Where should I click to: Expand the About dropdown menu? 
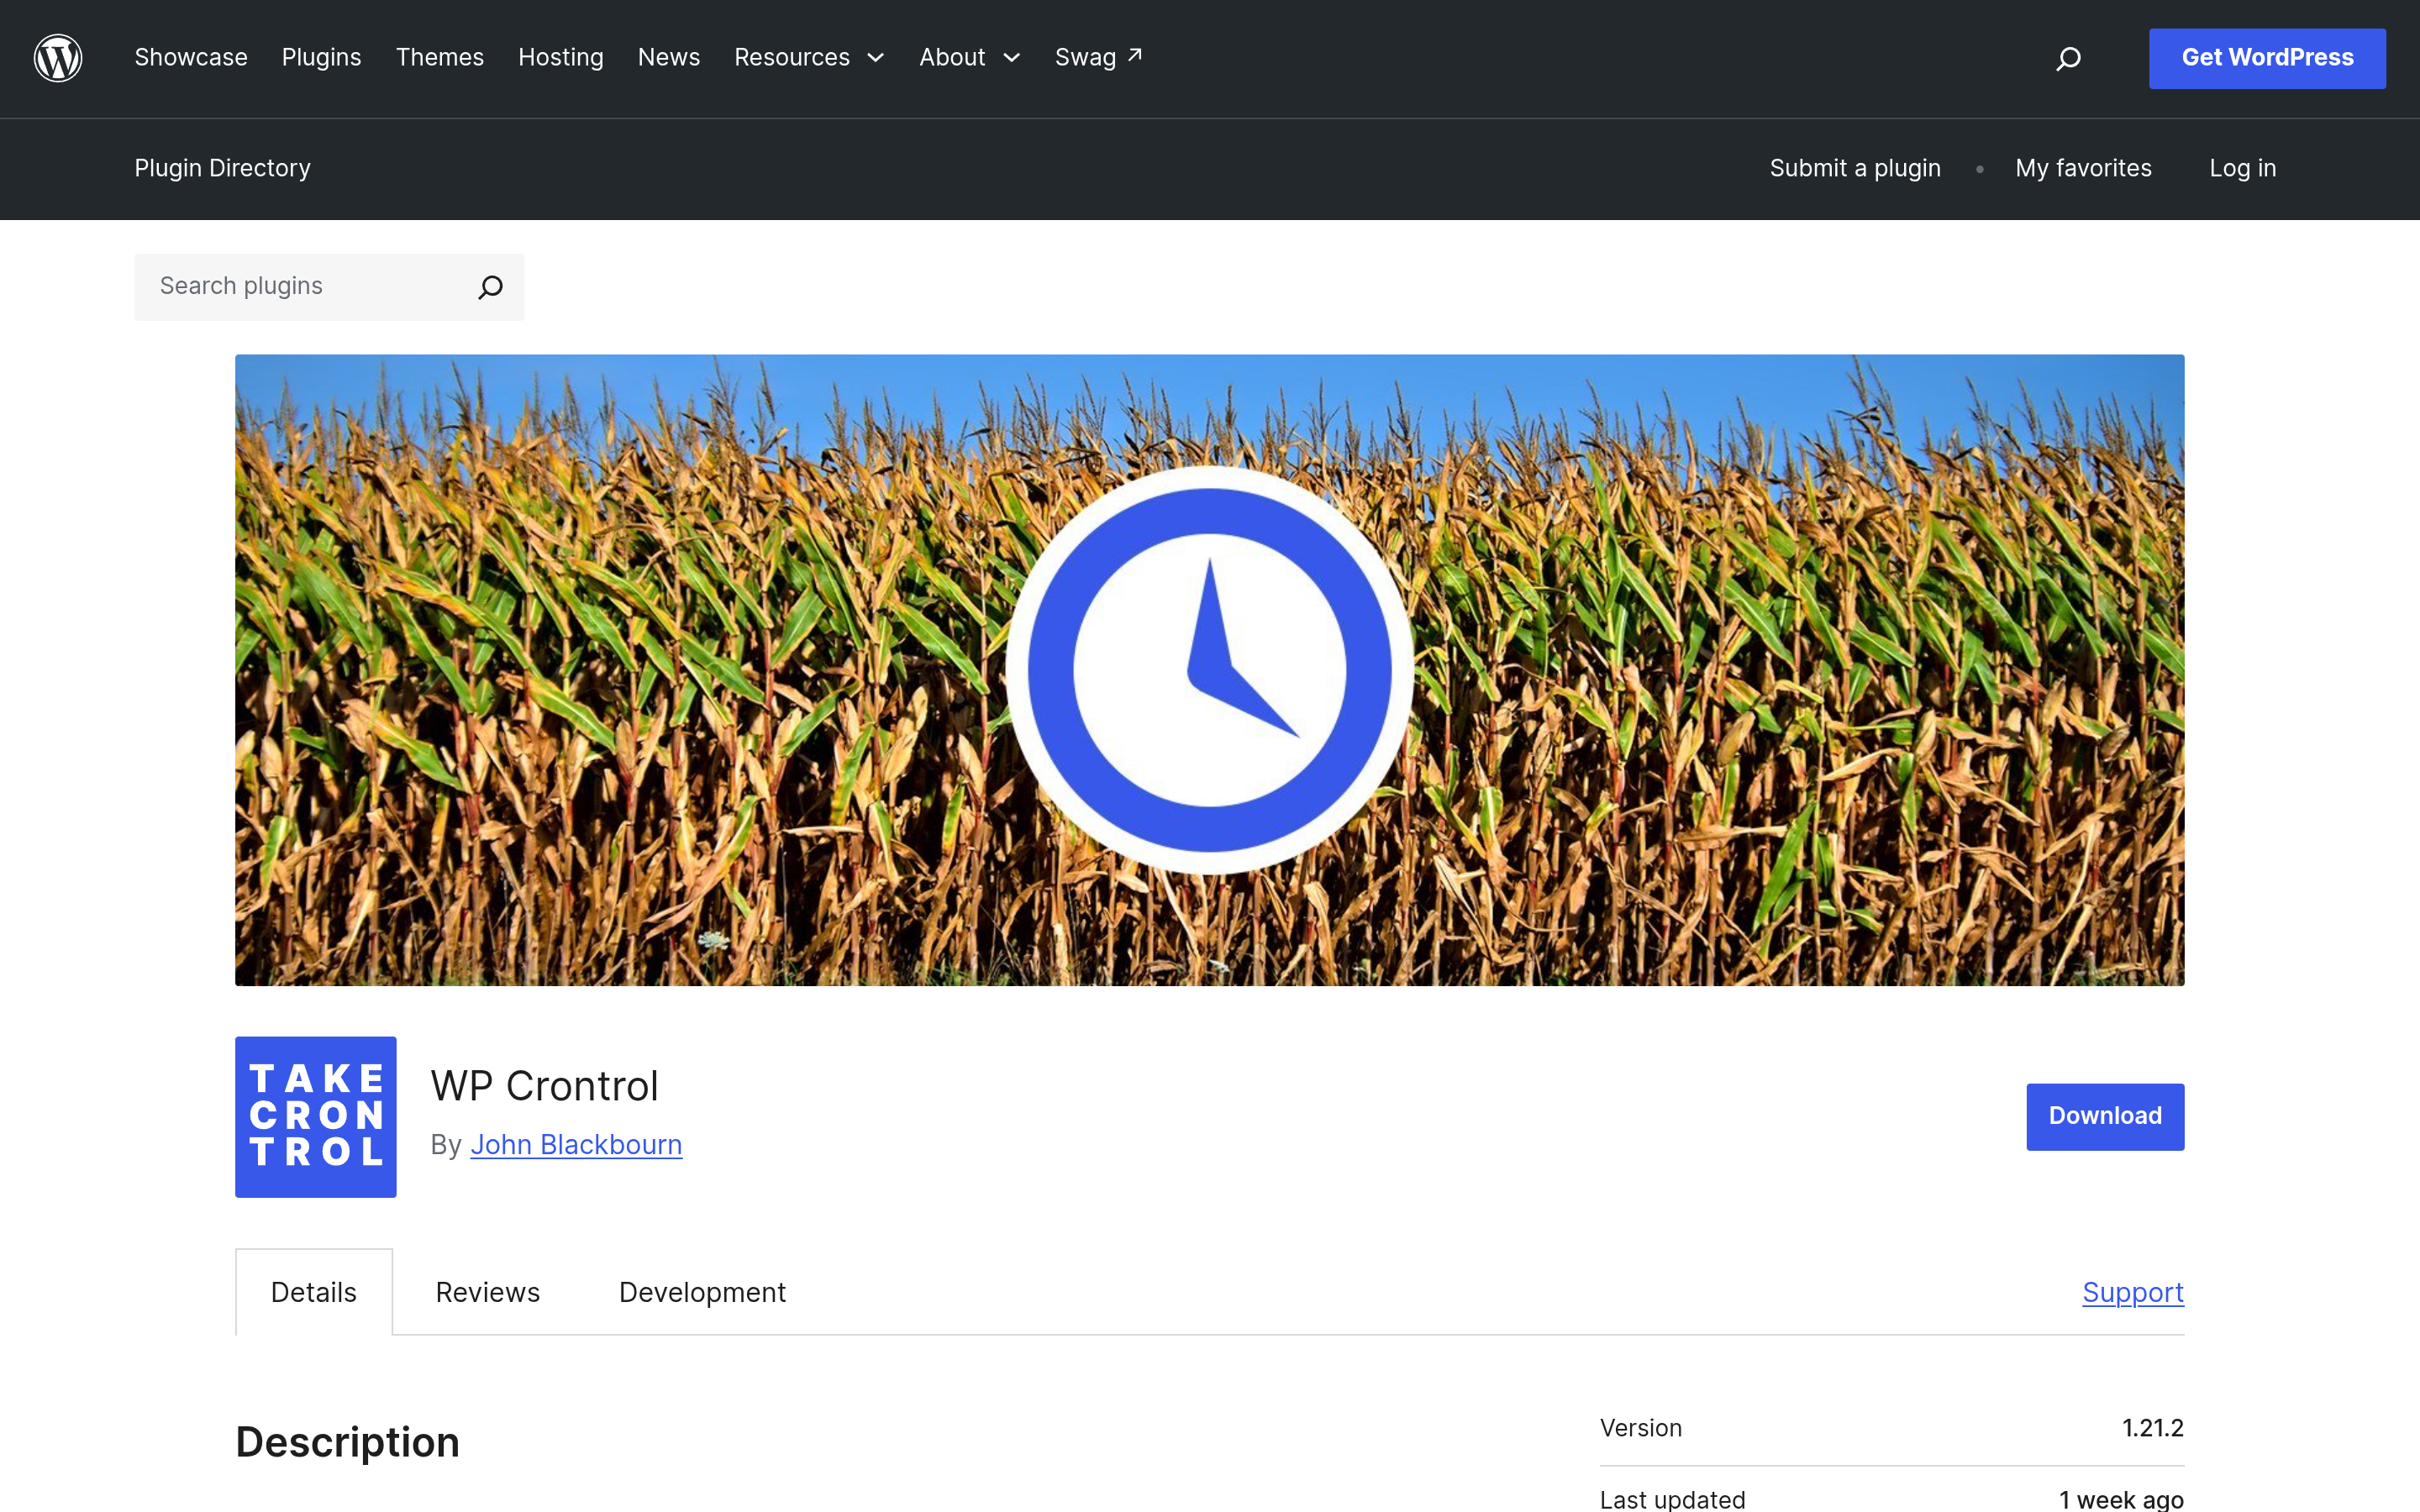tap(970, 57)
